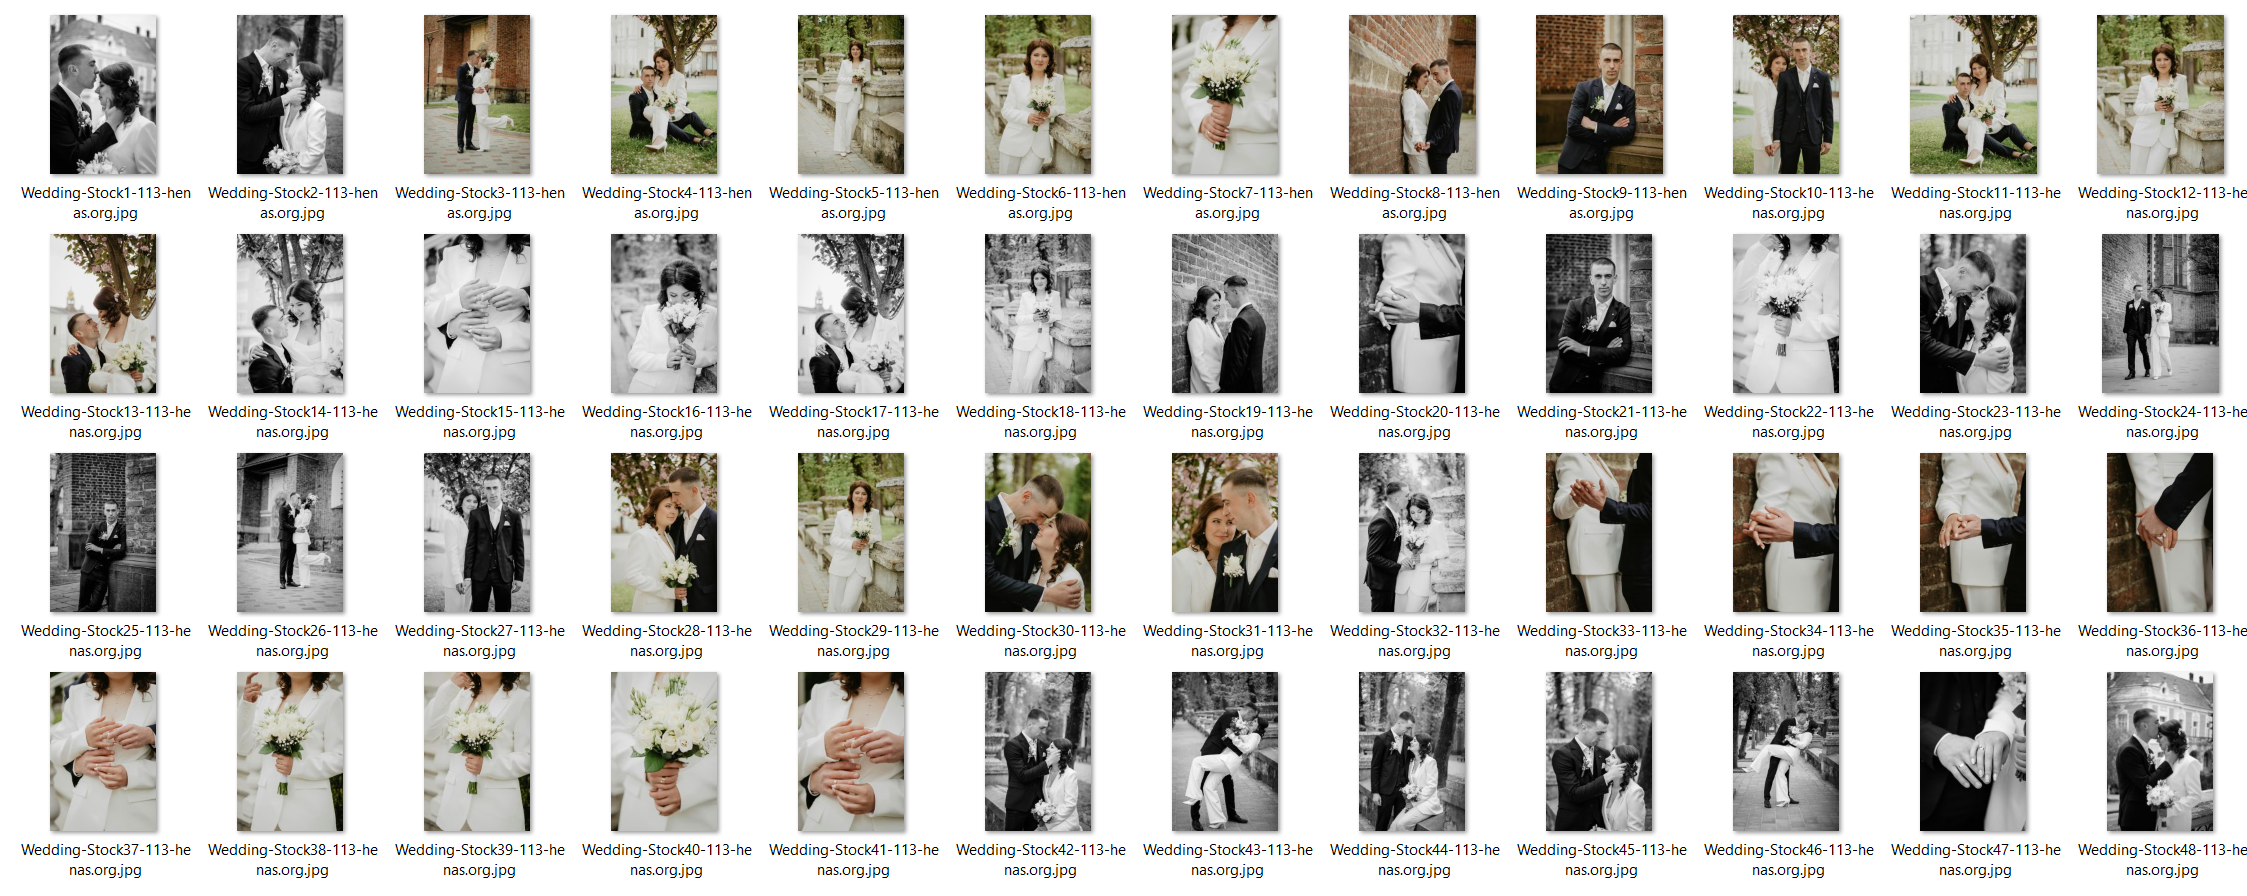Image resolution: width=2247 pixels, height=896 pixels.
Task: Select the Wedding-Stock42 photo thumbnail
Action: pyautogui.click(x=1039, y=751)
